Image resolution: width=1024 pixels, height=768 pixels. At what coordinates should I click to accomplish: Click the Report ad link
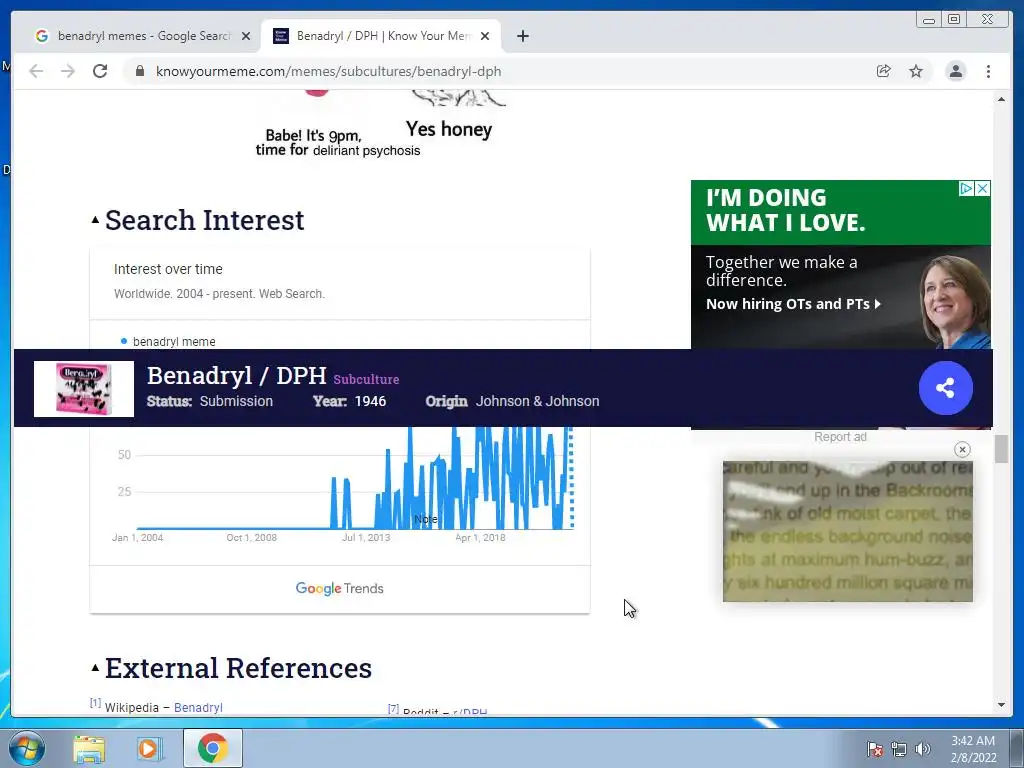point(840,437)
